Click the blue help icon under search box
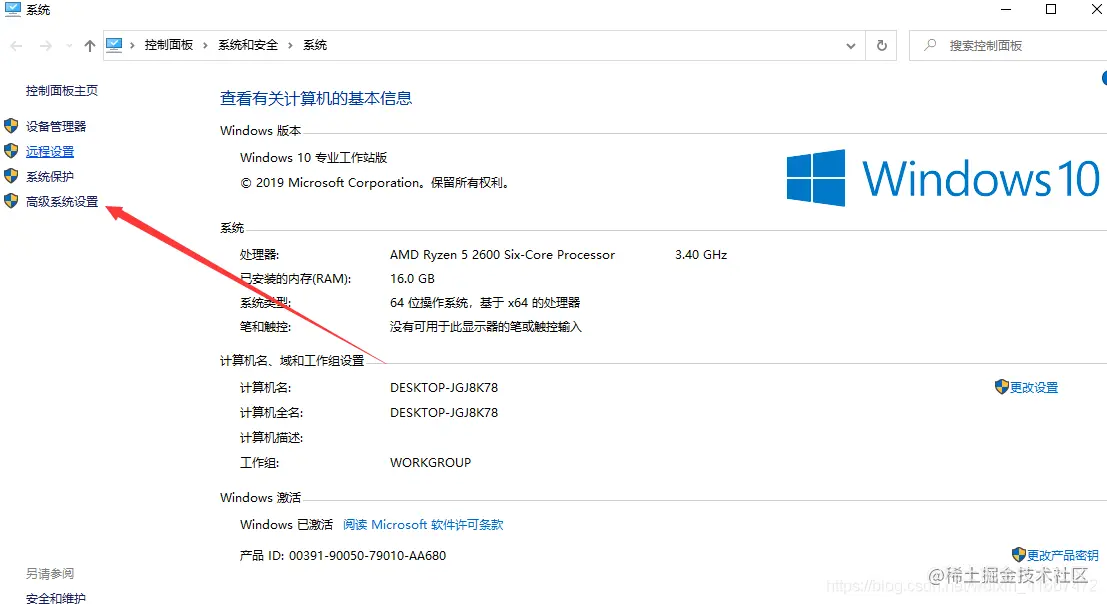Viewport: 1107px width, 604px height. [x=1104, y=78]
